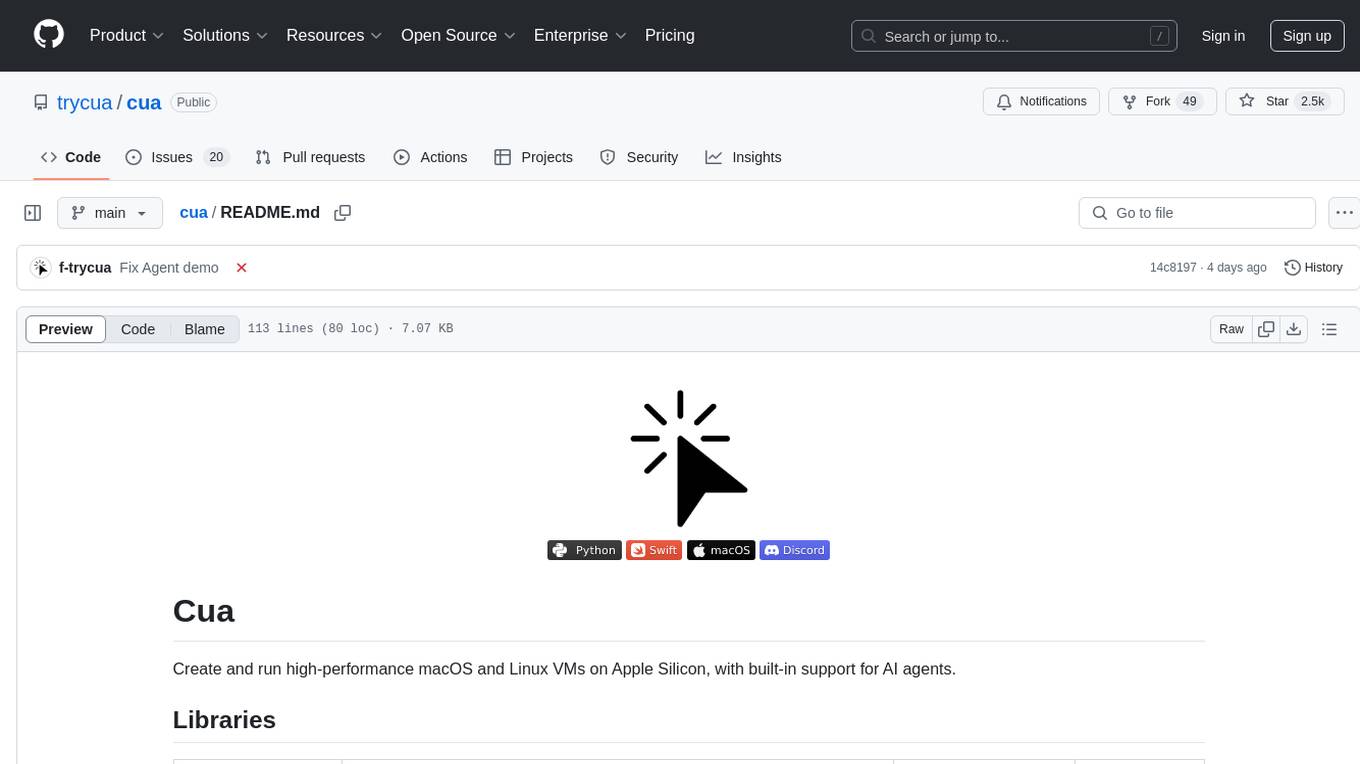Image resolution: width=1360 pixels, height=764 pixels.
Task: Open the main branch selector dropdown
Action: [110, 213]
